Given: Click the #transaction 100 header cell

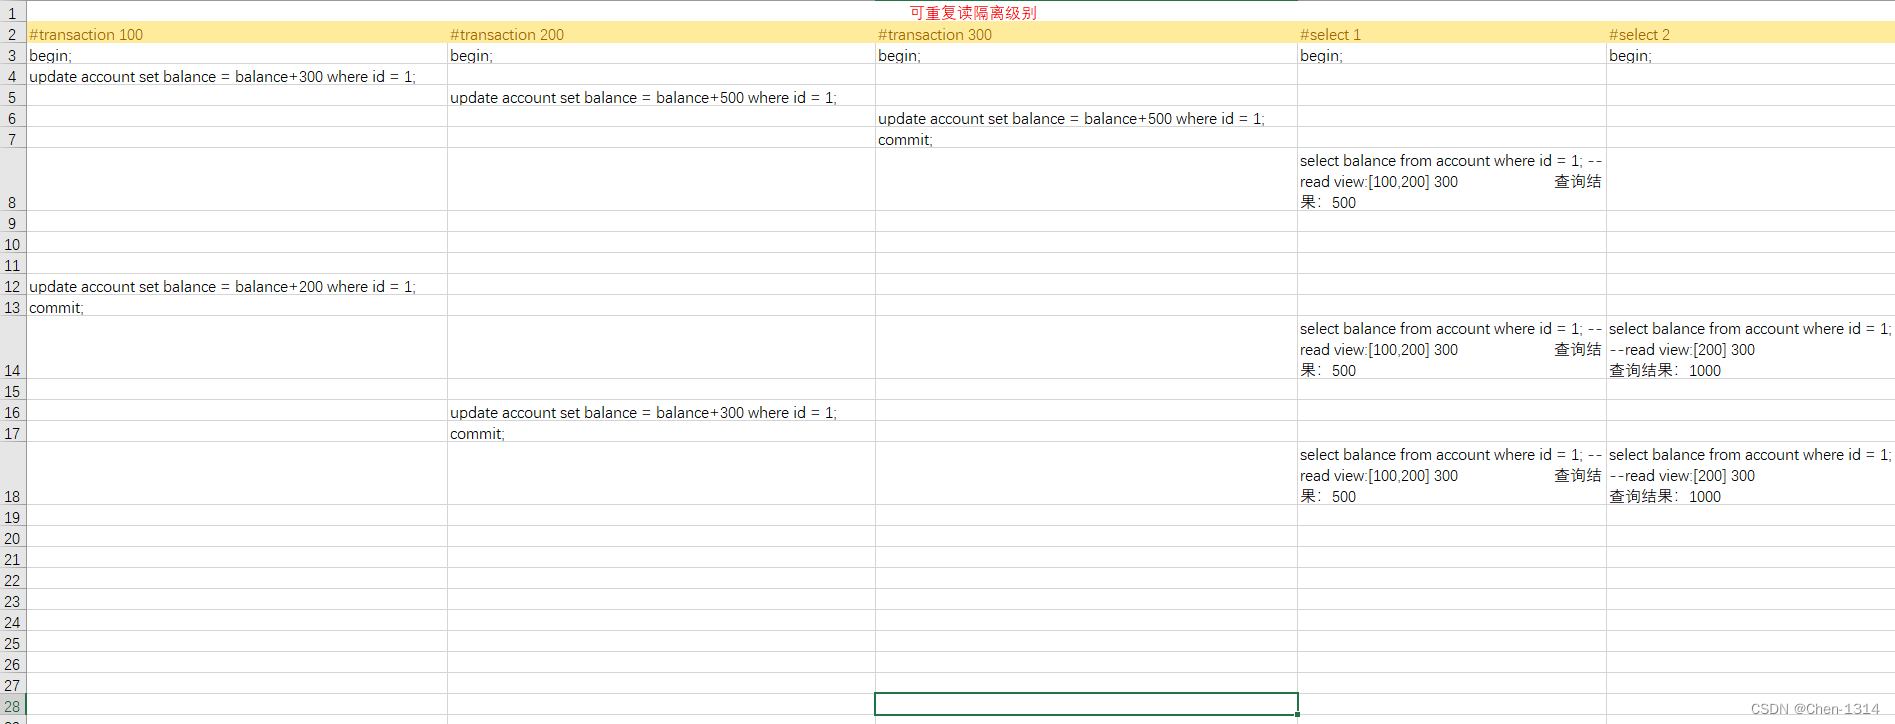Looking at the screenshot, I should 237,33.
